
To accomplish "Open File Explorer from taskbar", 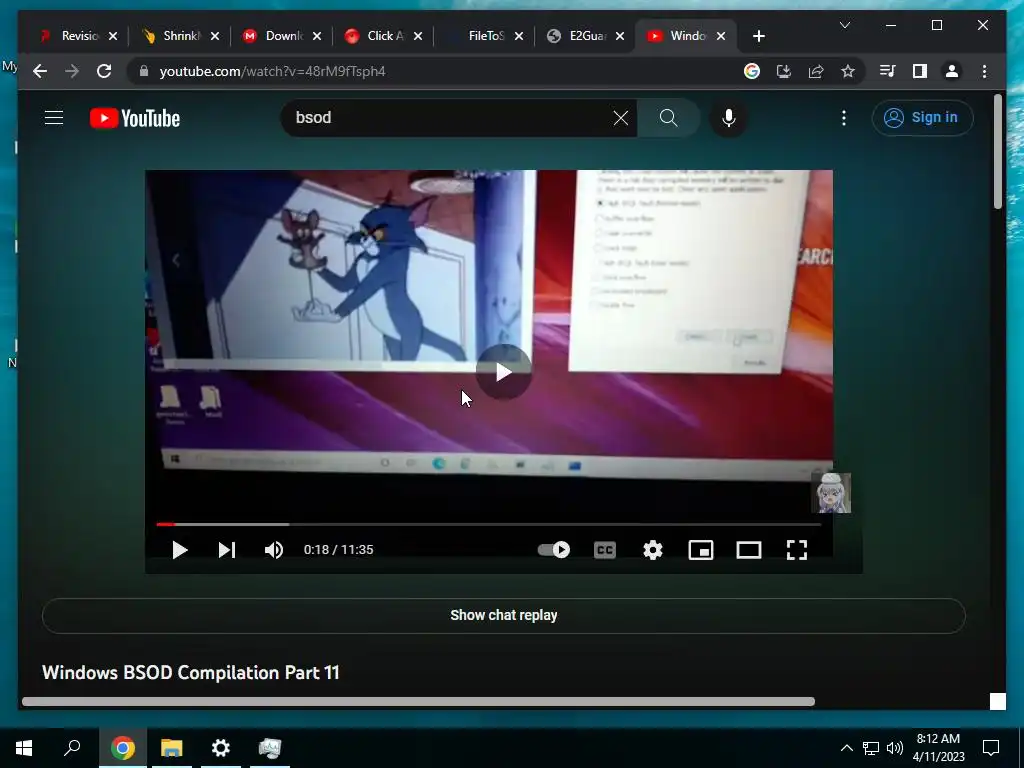I will point(171,748).
